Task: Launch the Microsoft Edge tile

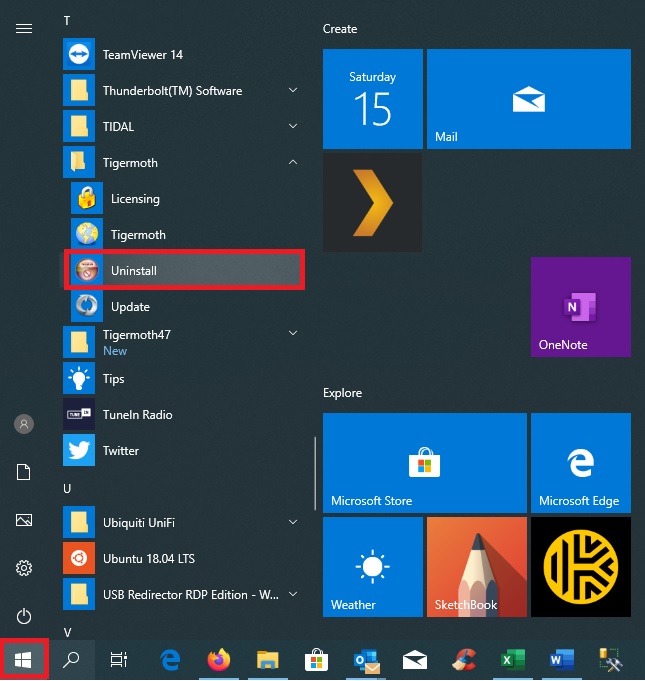Action: pyautogui.click(x=581, y=463)
